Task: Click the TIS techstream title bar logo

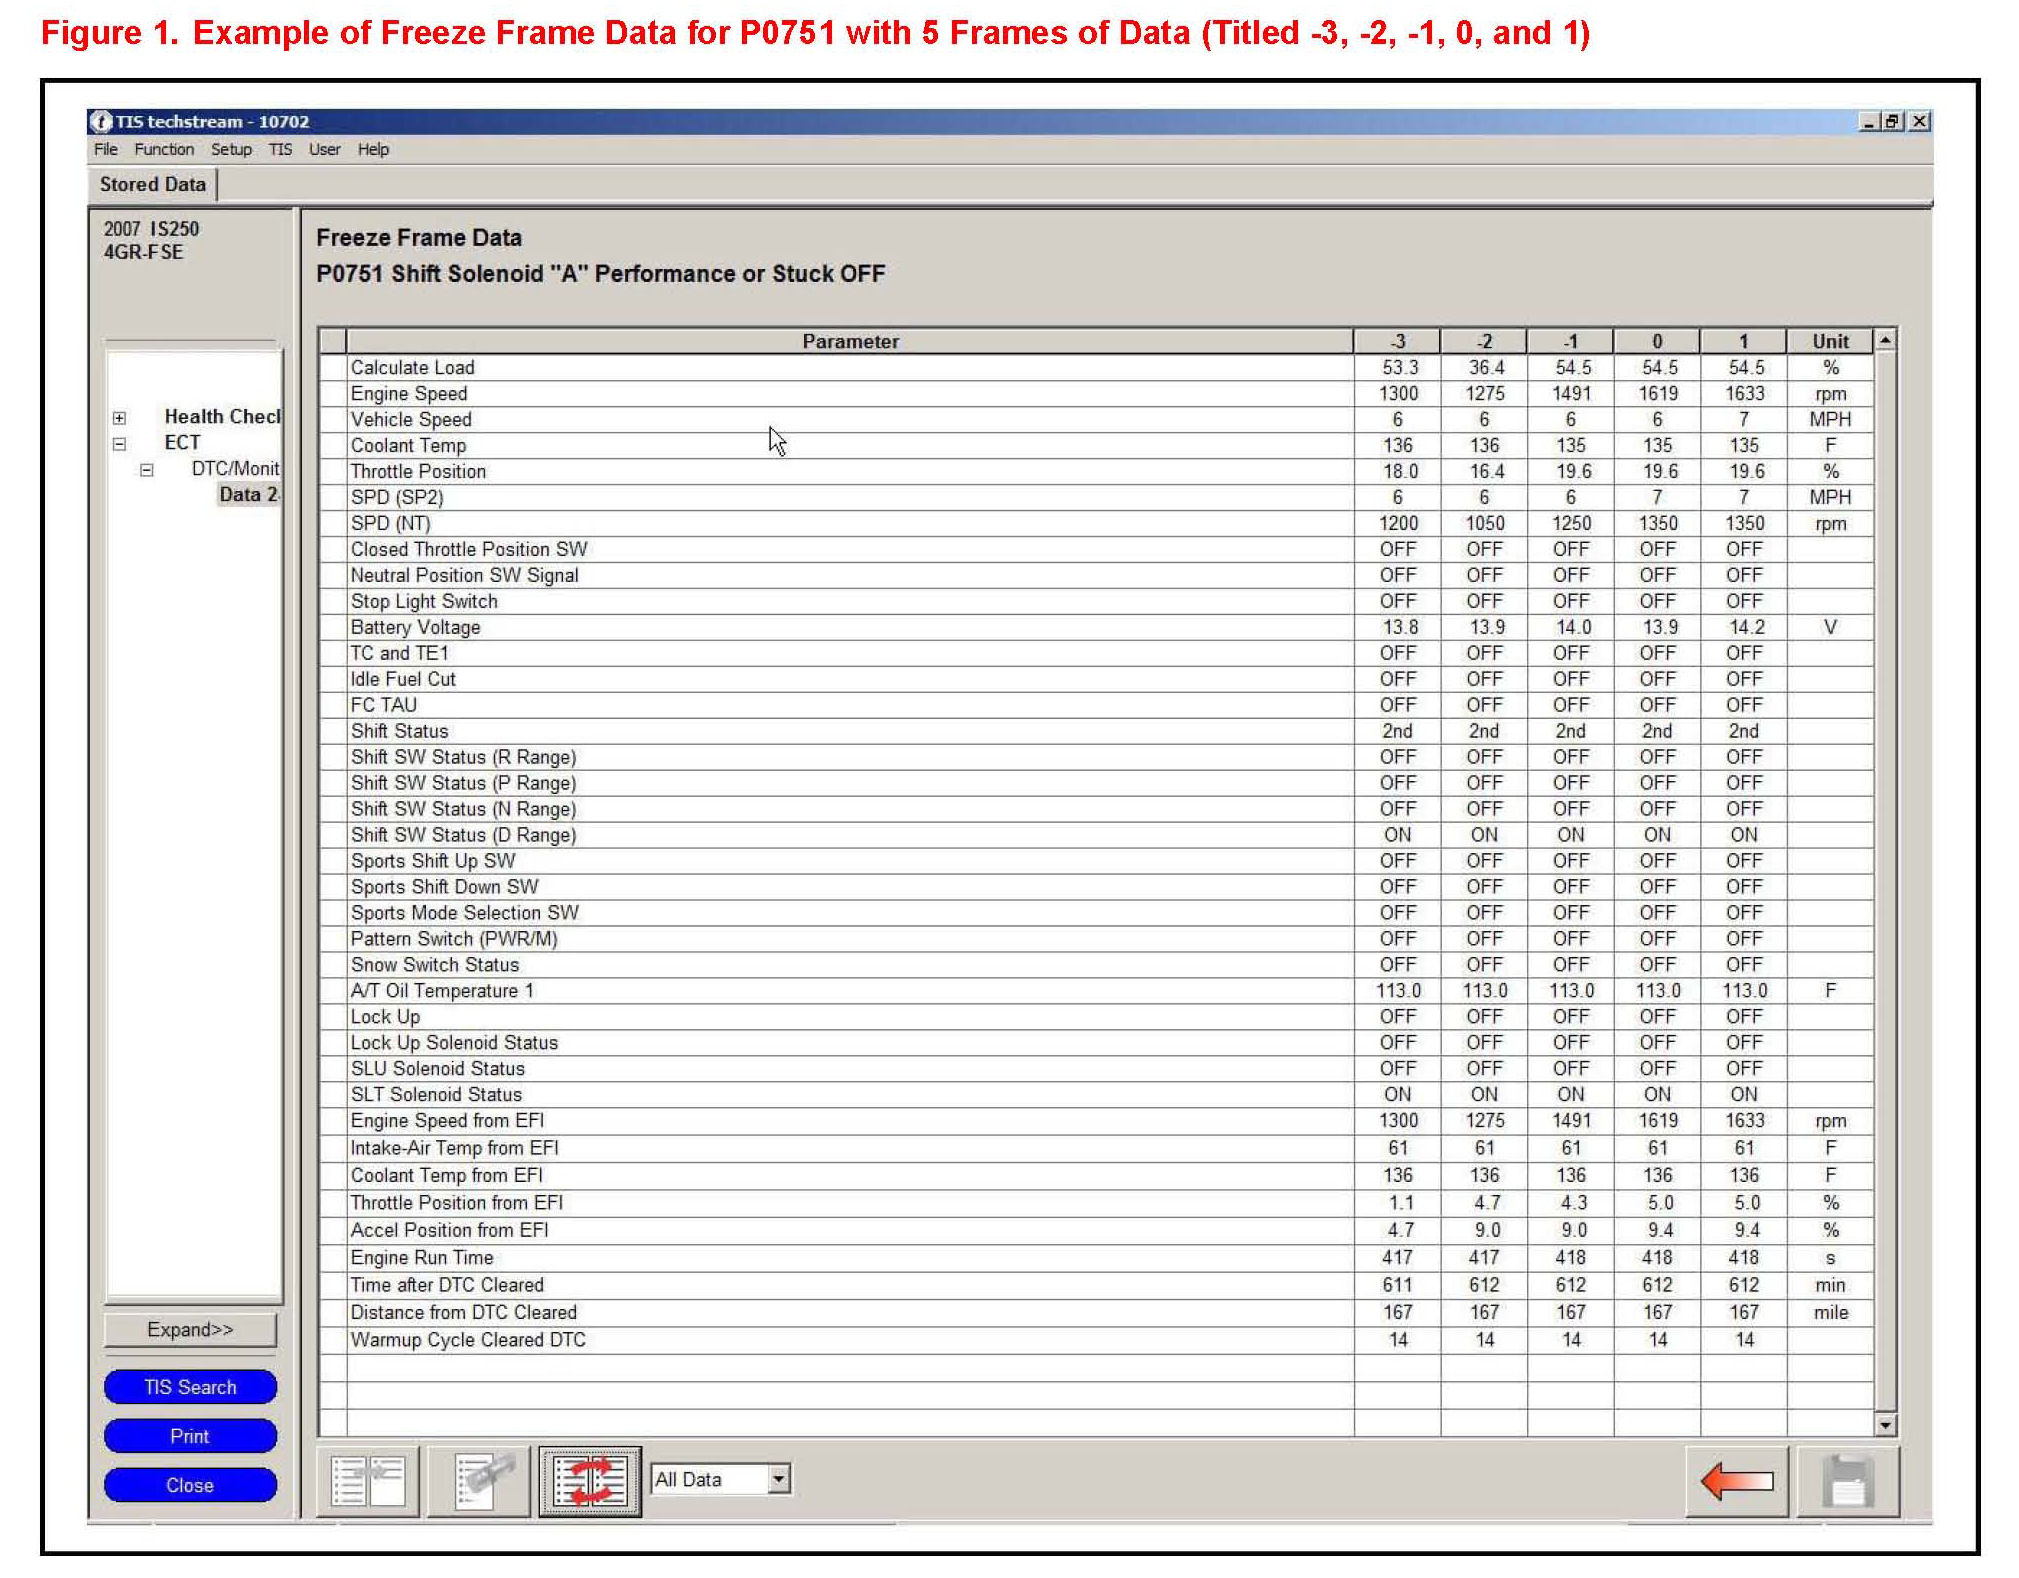Action: (101, 121)
